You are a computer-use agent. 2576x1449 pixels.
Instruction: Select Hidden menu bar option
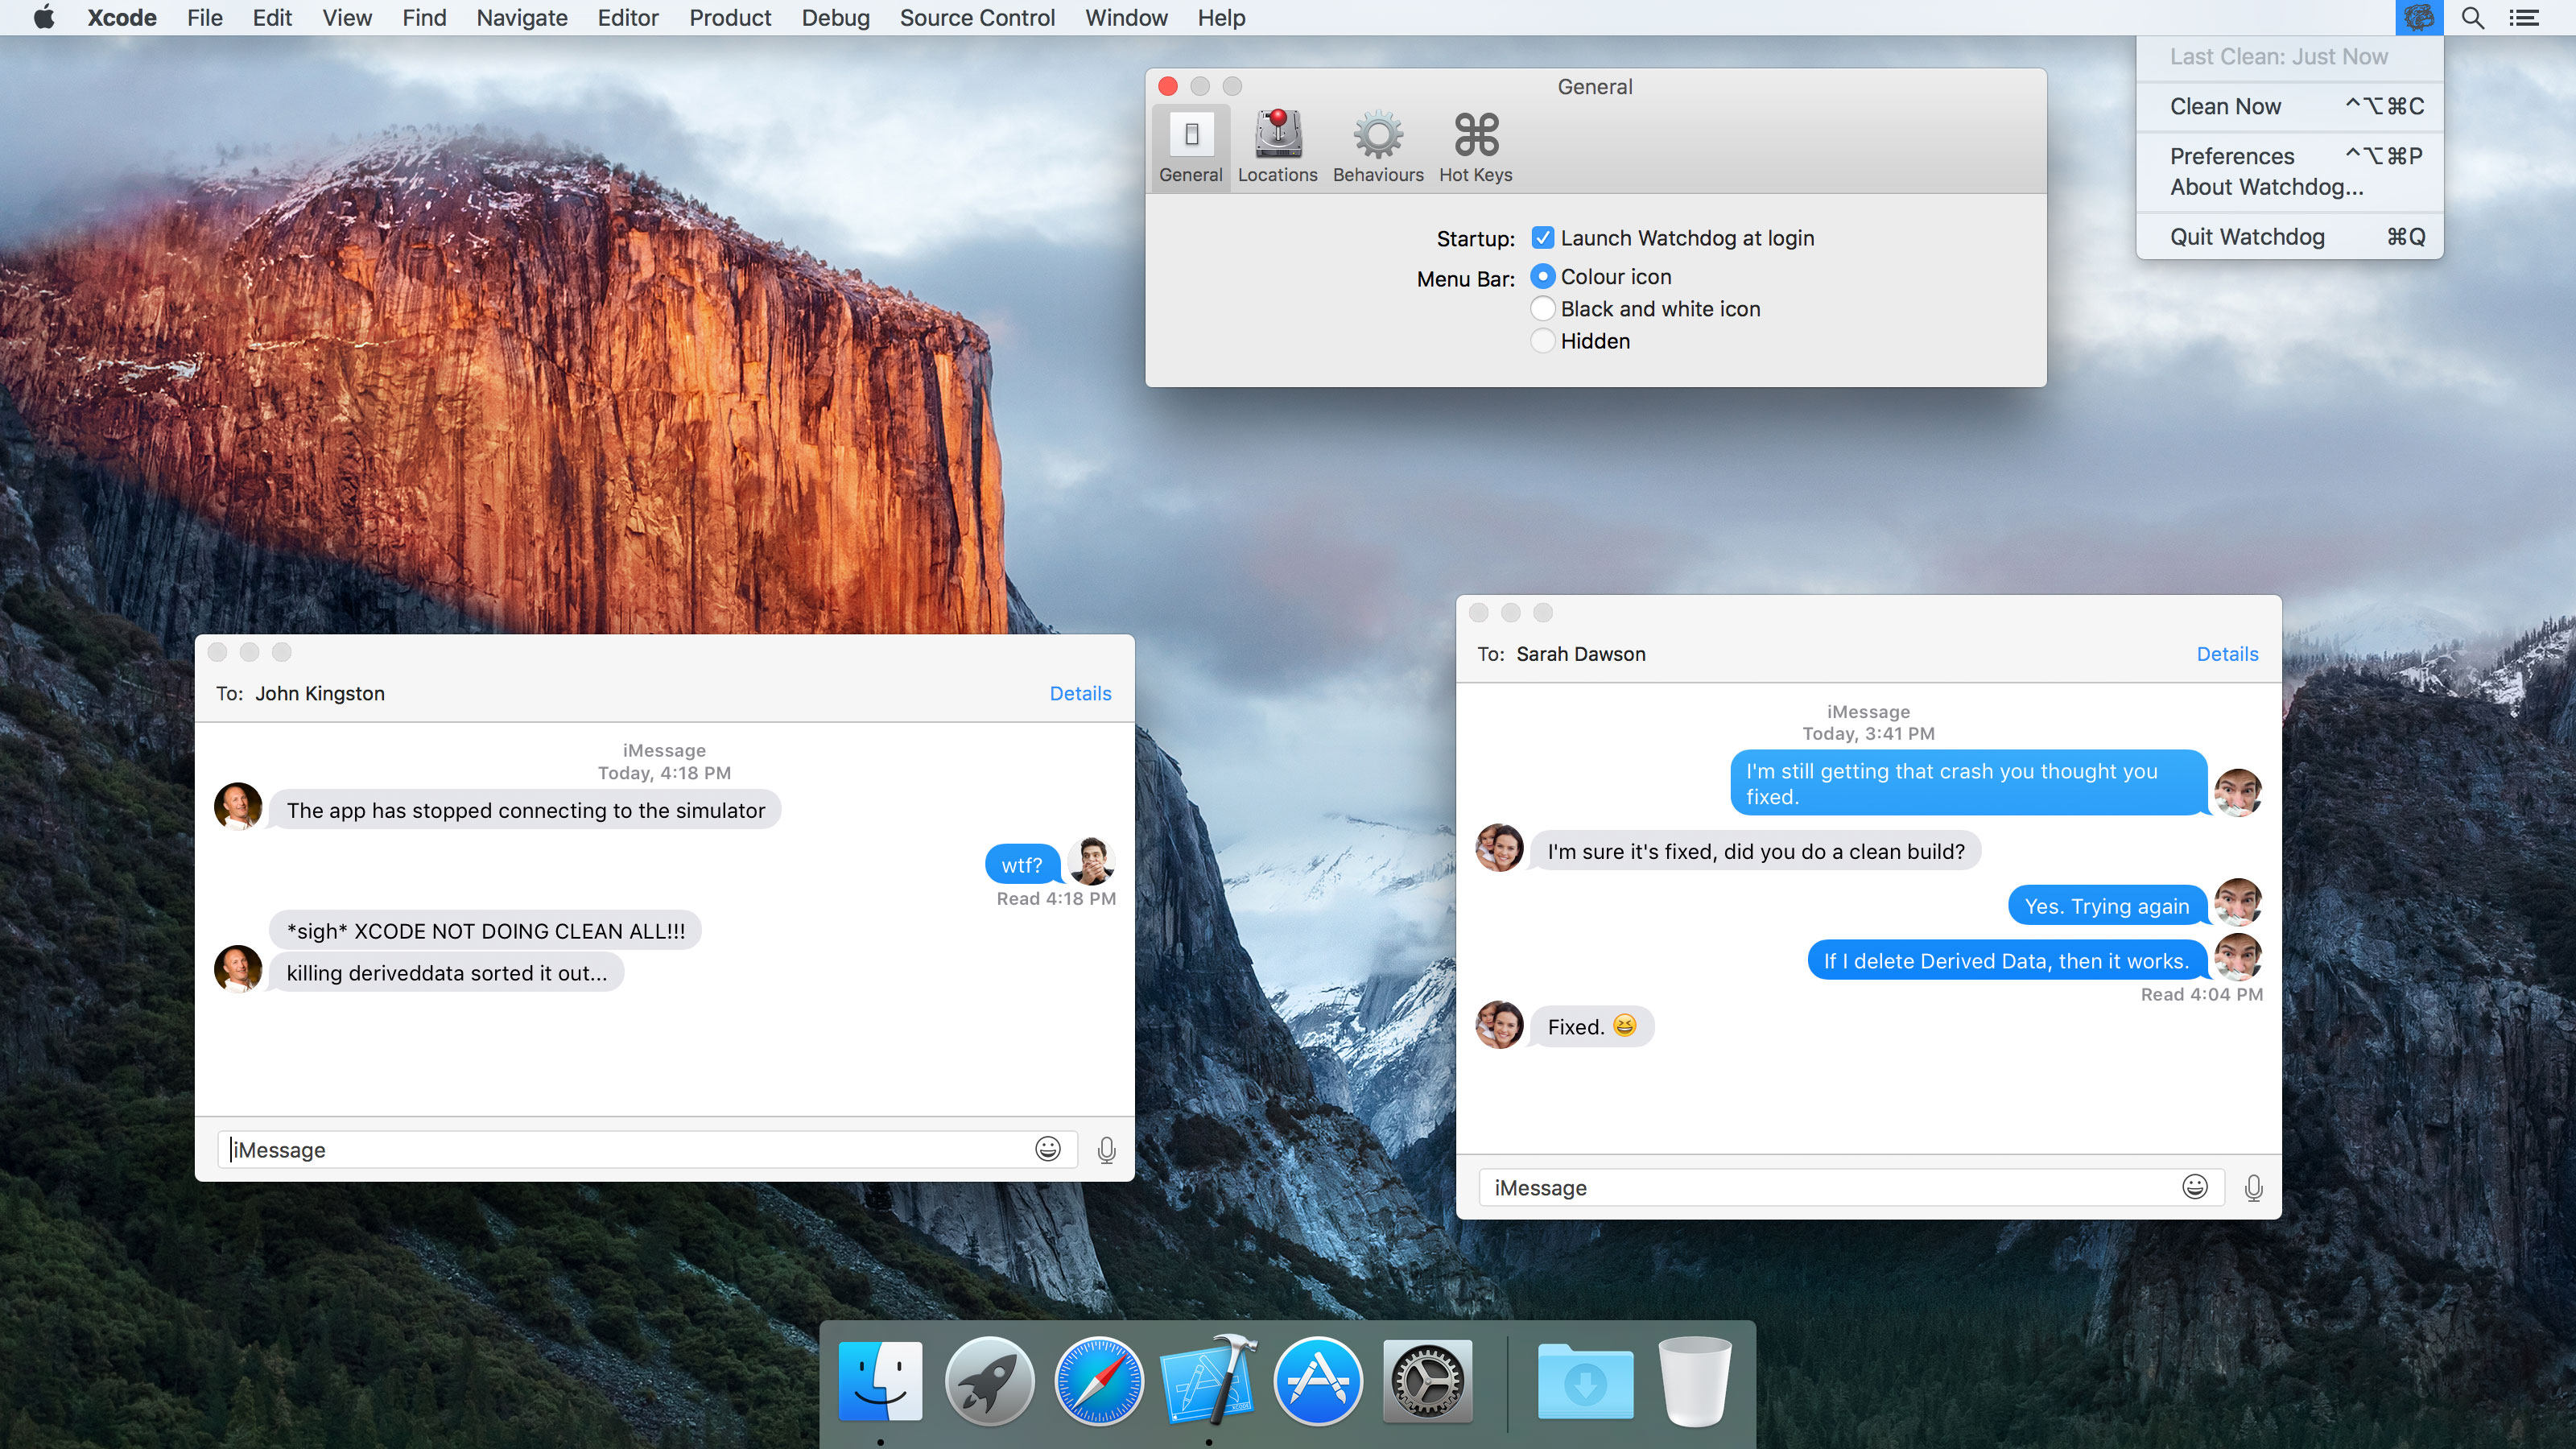click(1542, 340)
